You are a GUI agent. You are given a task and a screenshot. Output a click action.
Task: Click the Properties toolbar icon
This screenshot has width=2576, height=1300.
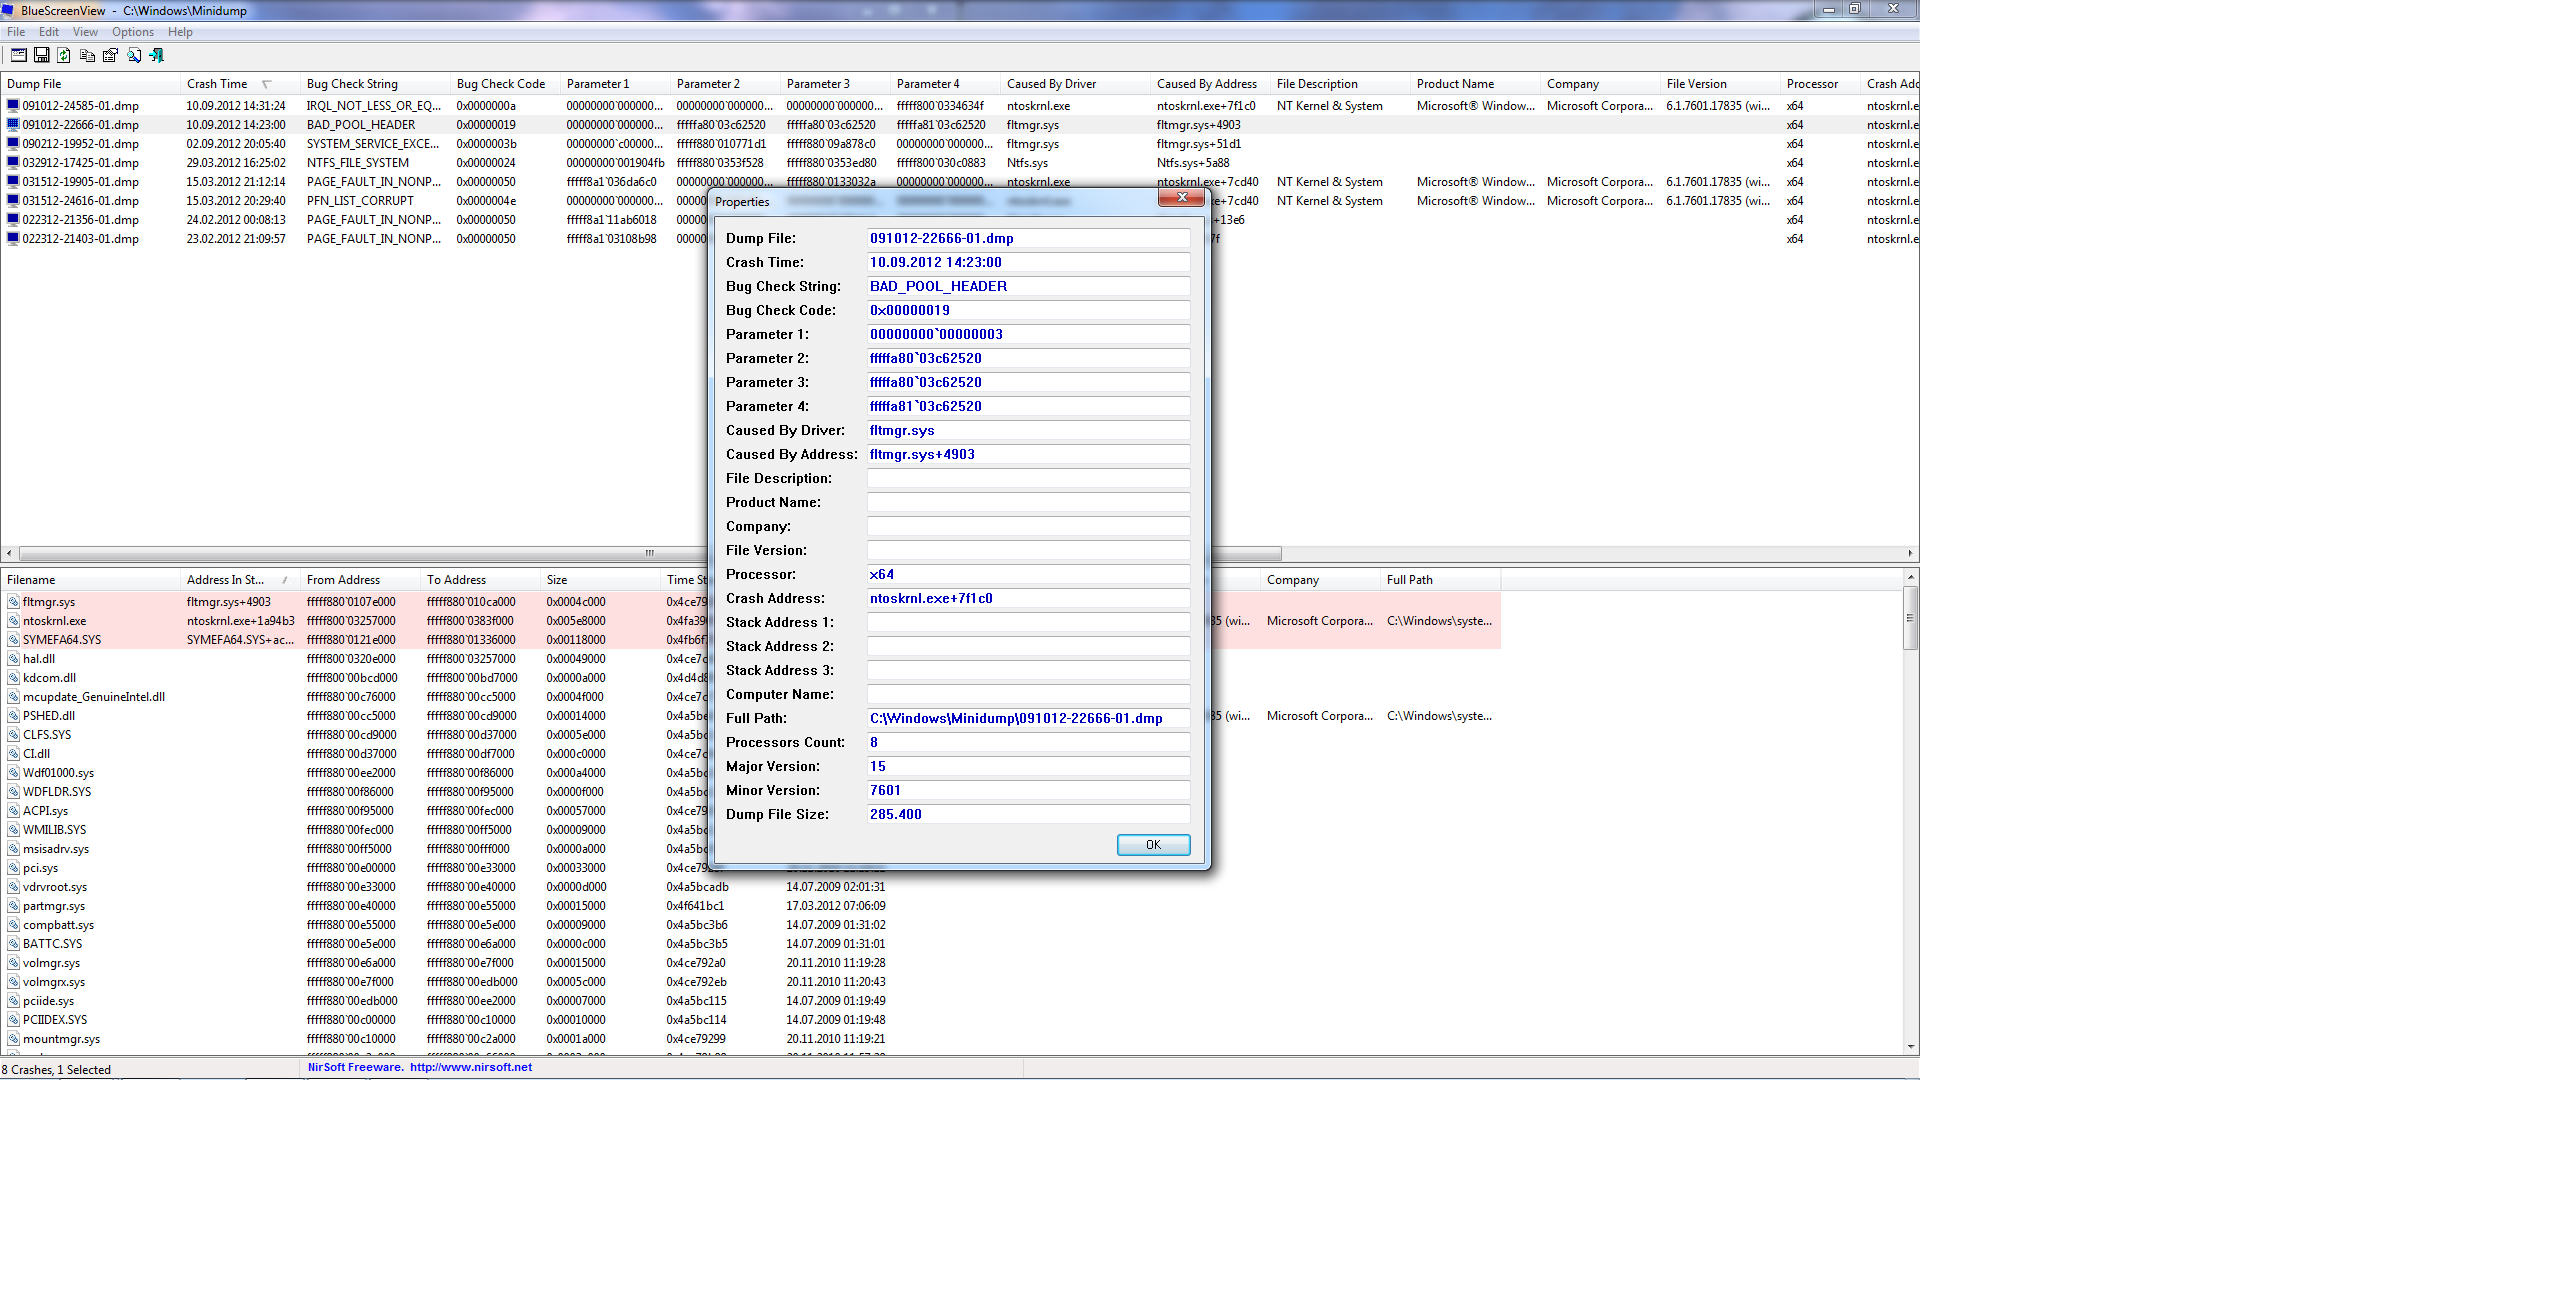tap(110, 56)
